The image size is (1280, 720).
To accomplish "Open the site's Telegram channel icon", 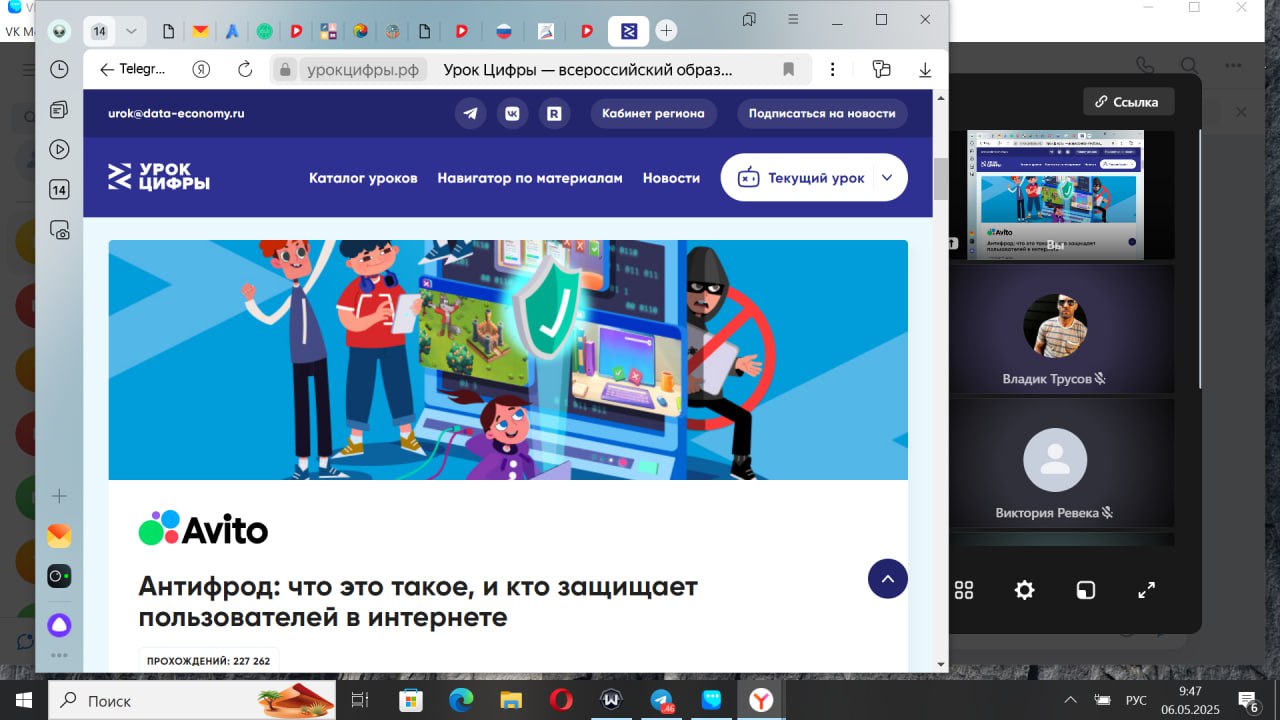I will (470, 113).
